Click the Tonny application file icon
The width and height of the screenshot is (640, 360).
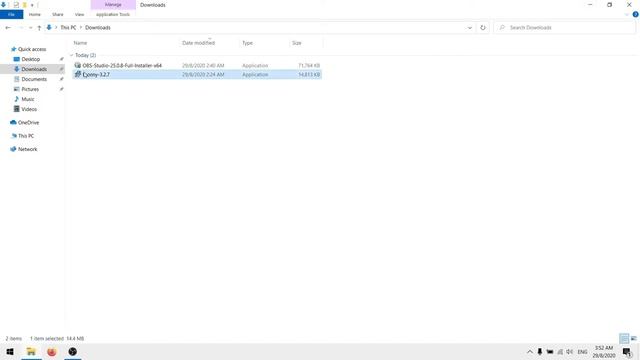click(x=78, y=74)
